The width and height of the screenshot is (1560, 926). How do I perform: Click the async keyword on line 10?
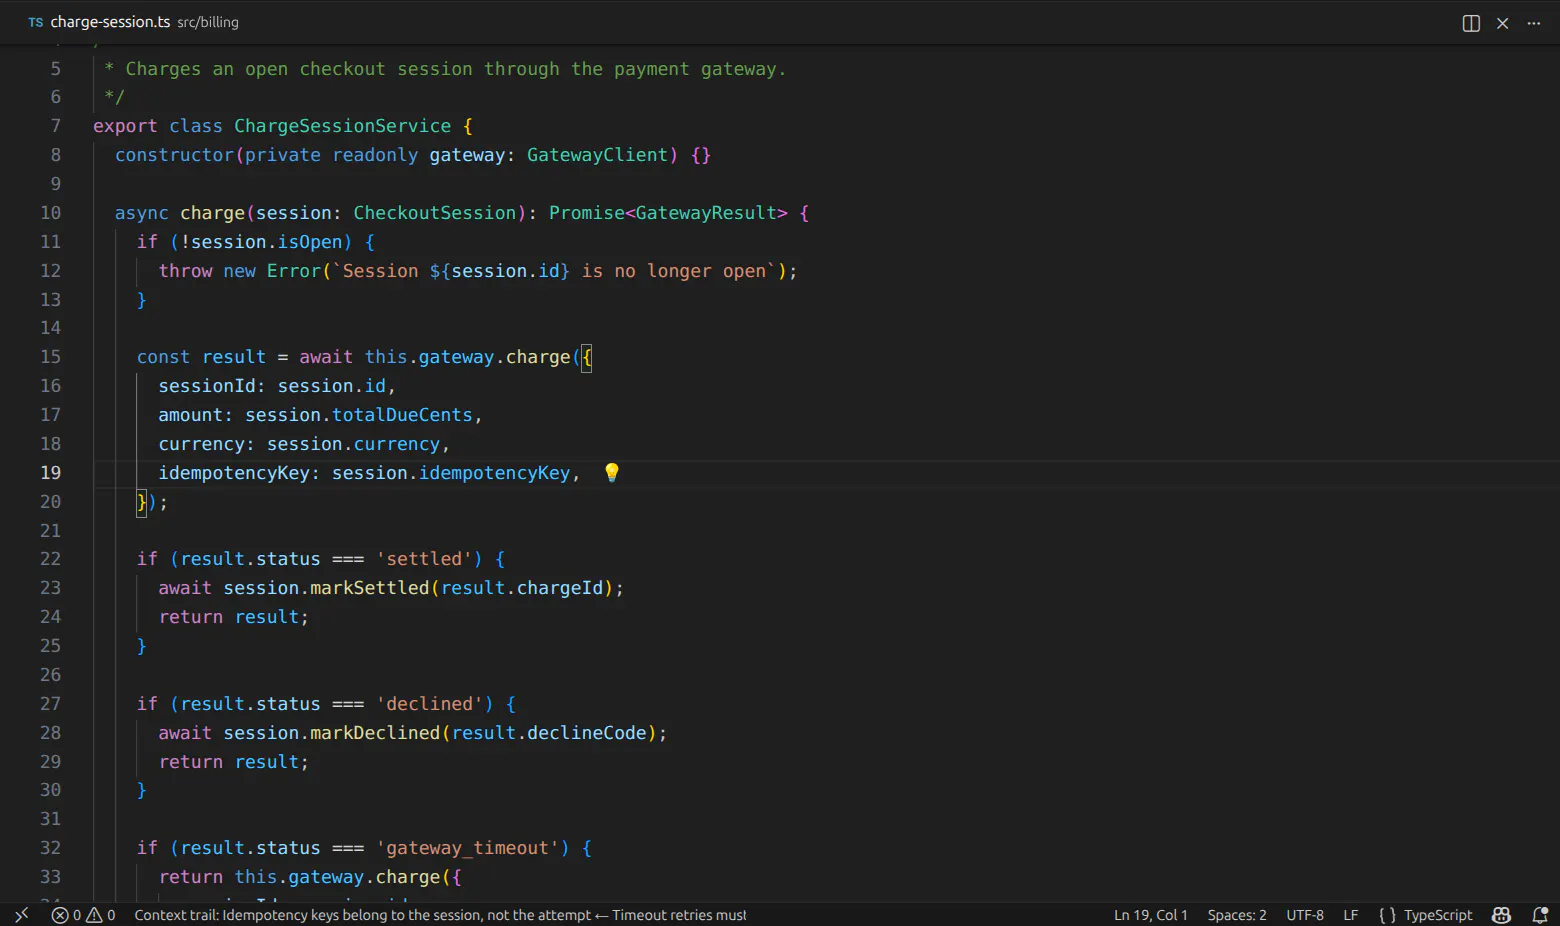(142, 213)
